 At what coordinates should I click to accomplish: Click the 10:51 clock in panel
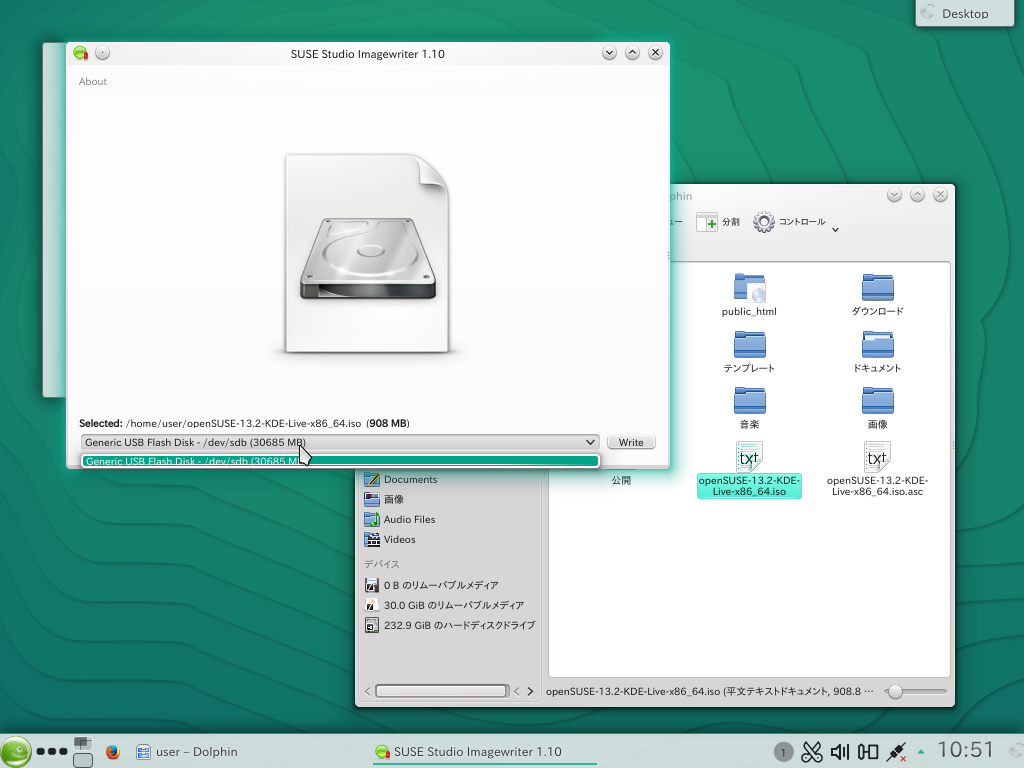coord(966,750)
